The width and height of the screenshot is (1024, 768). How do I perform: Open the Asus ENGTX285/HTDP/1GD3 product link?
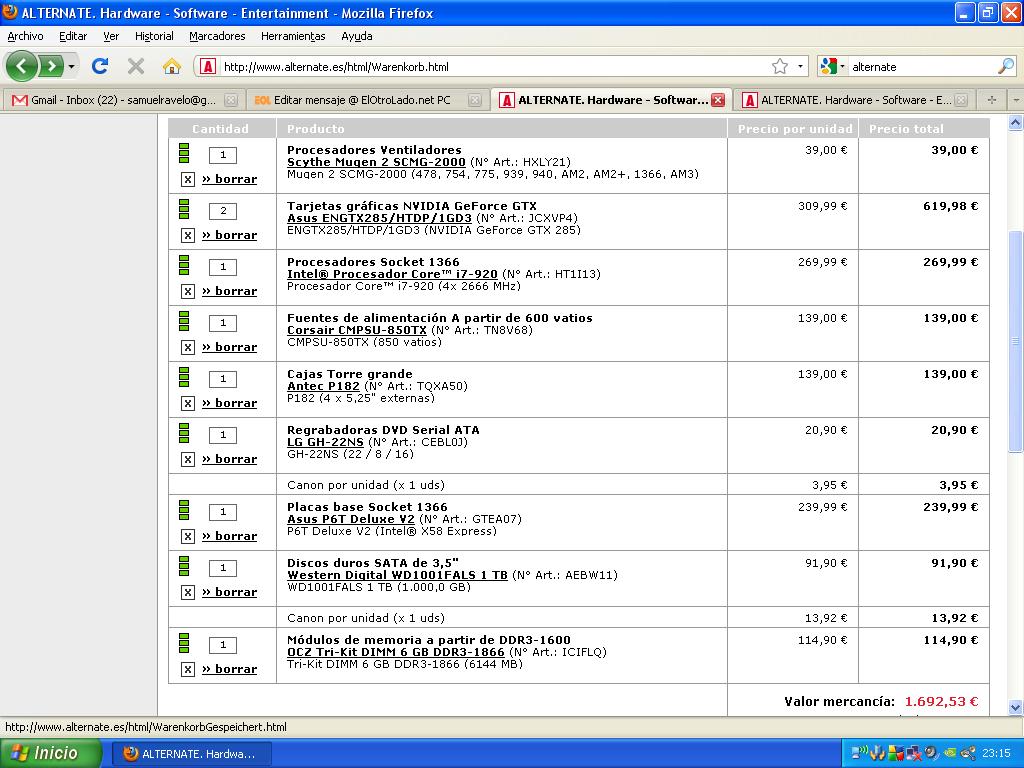point(379,218)
